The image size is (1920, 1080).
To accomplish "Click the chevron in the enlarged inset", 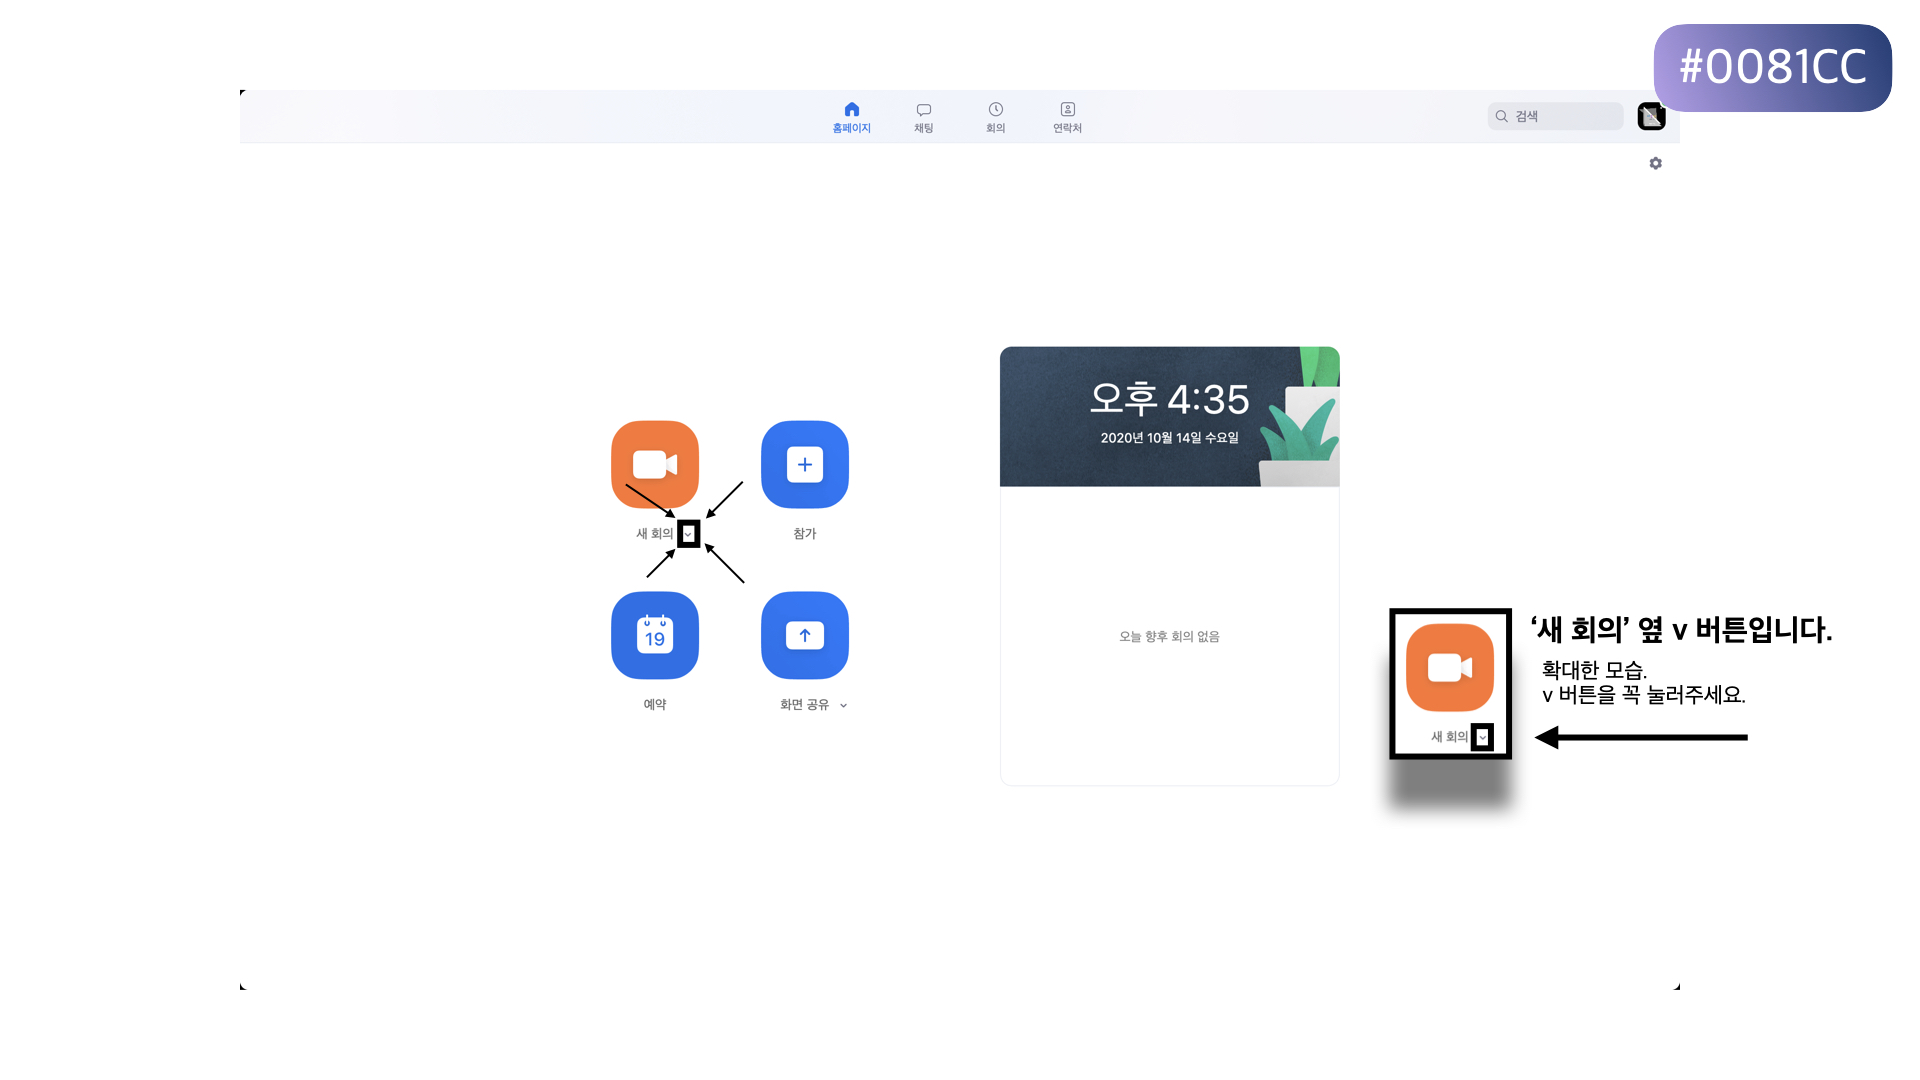I will click(x=1482, y=738).
